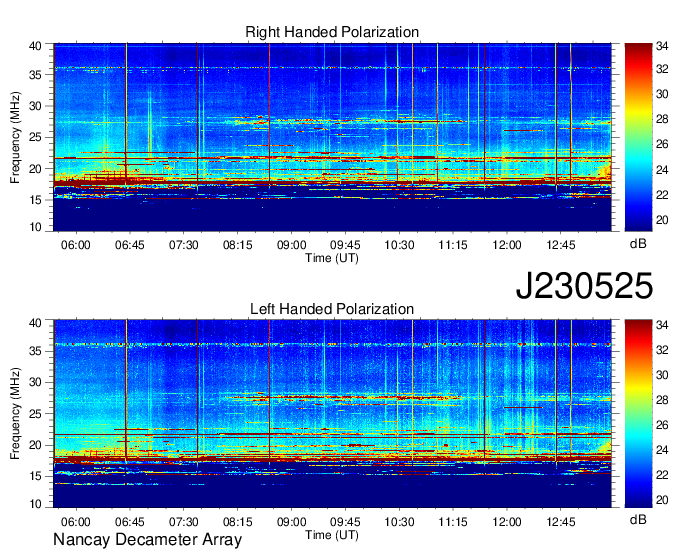Click the 06:45 time tick under Right Handed plot
Screen dimensions: 680x552
point(129,245)
